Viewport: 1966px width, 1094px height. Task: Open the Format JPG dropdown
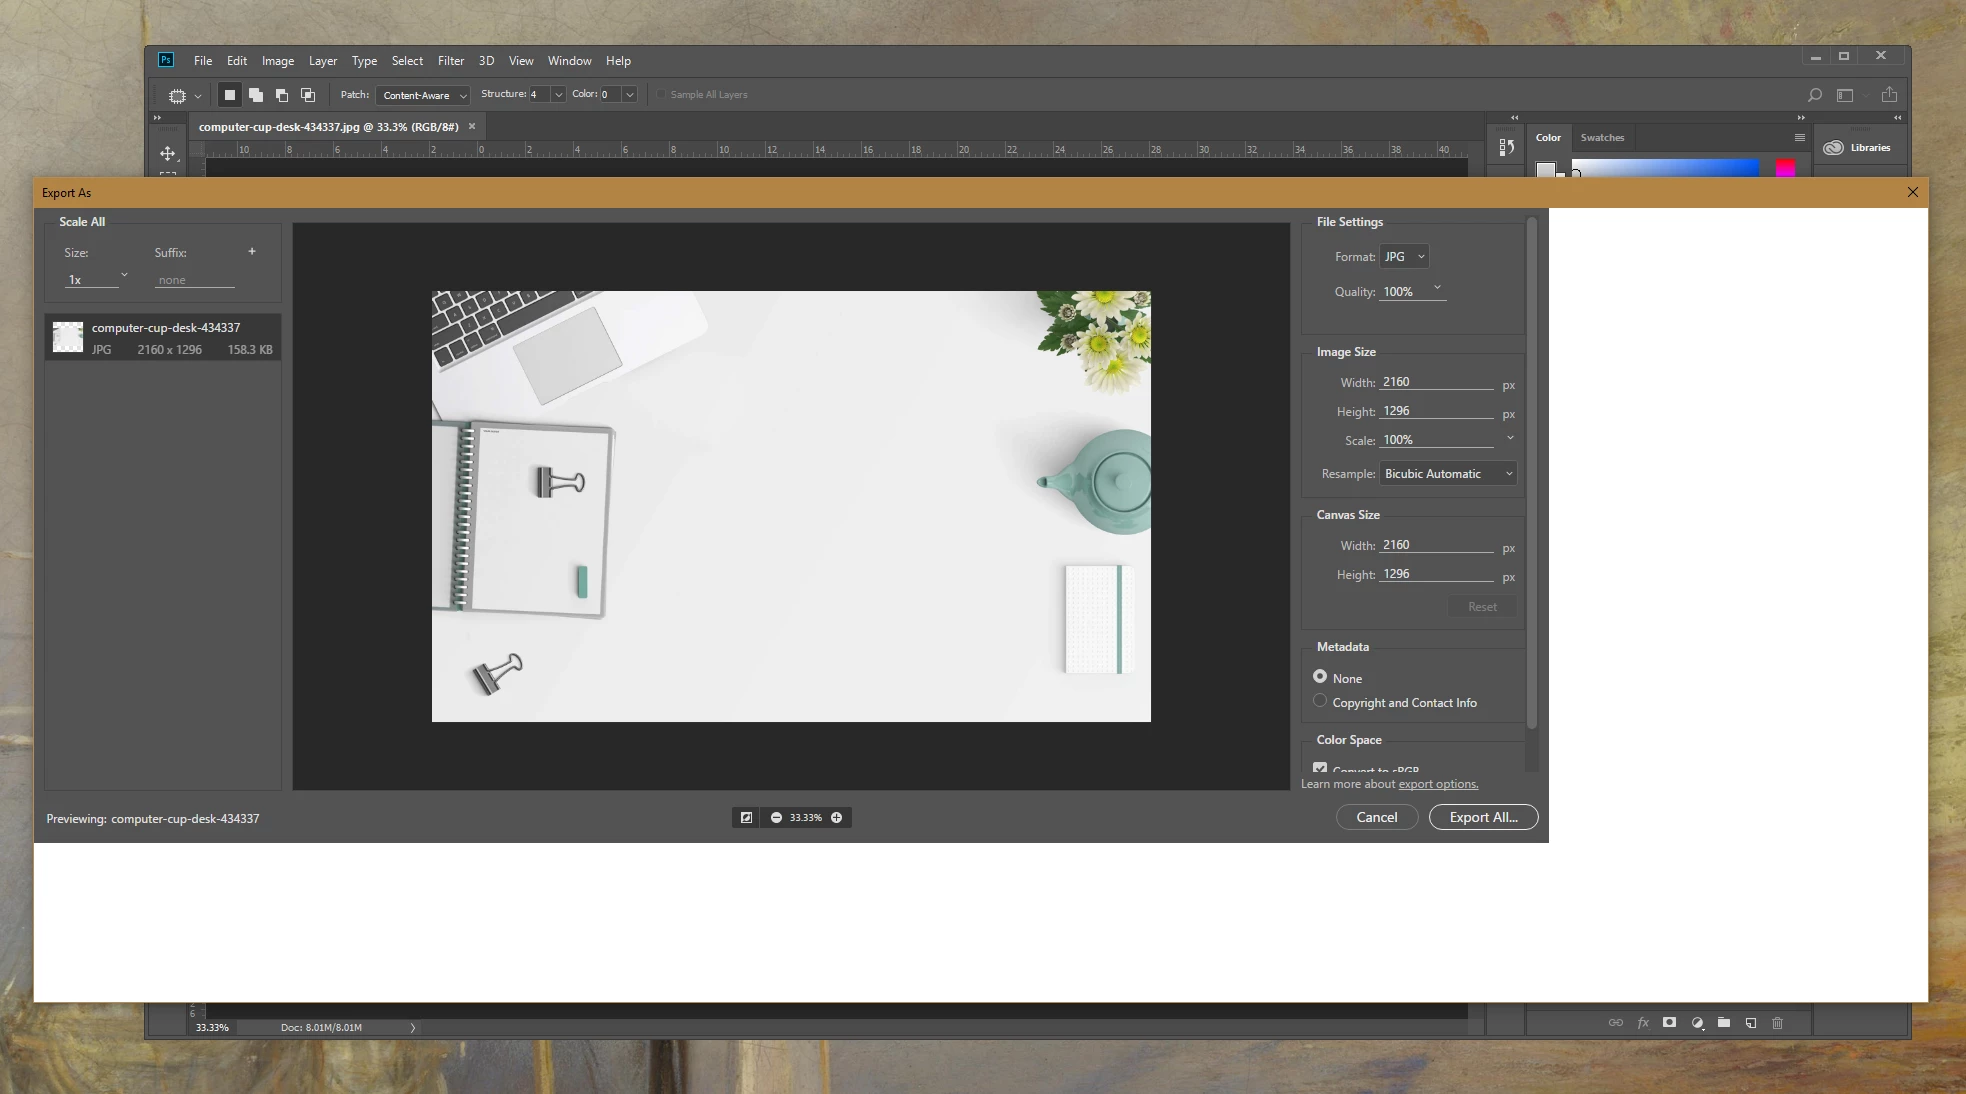(x=1404, y=257)
